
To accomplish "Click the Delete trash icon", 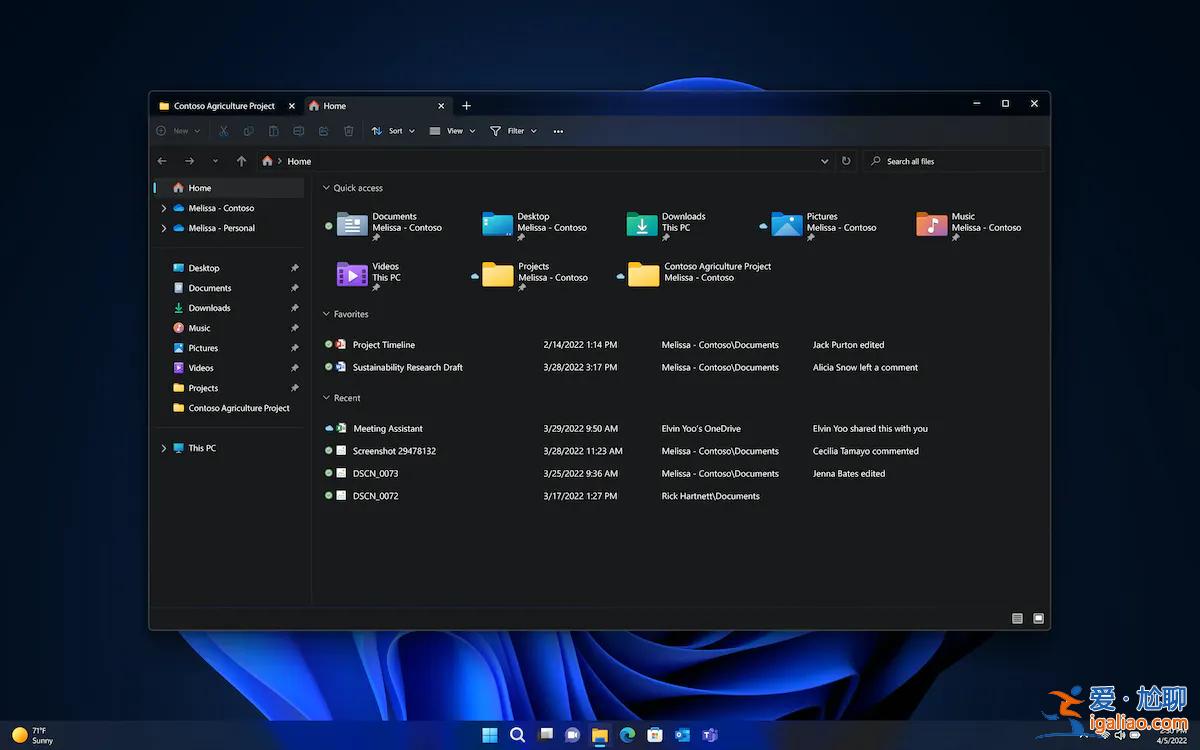I will click(x=348, y=130).
